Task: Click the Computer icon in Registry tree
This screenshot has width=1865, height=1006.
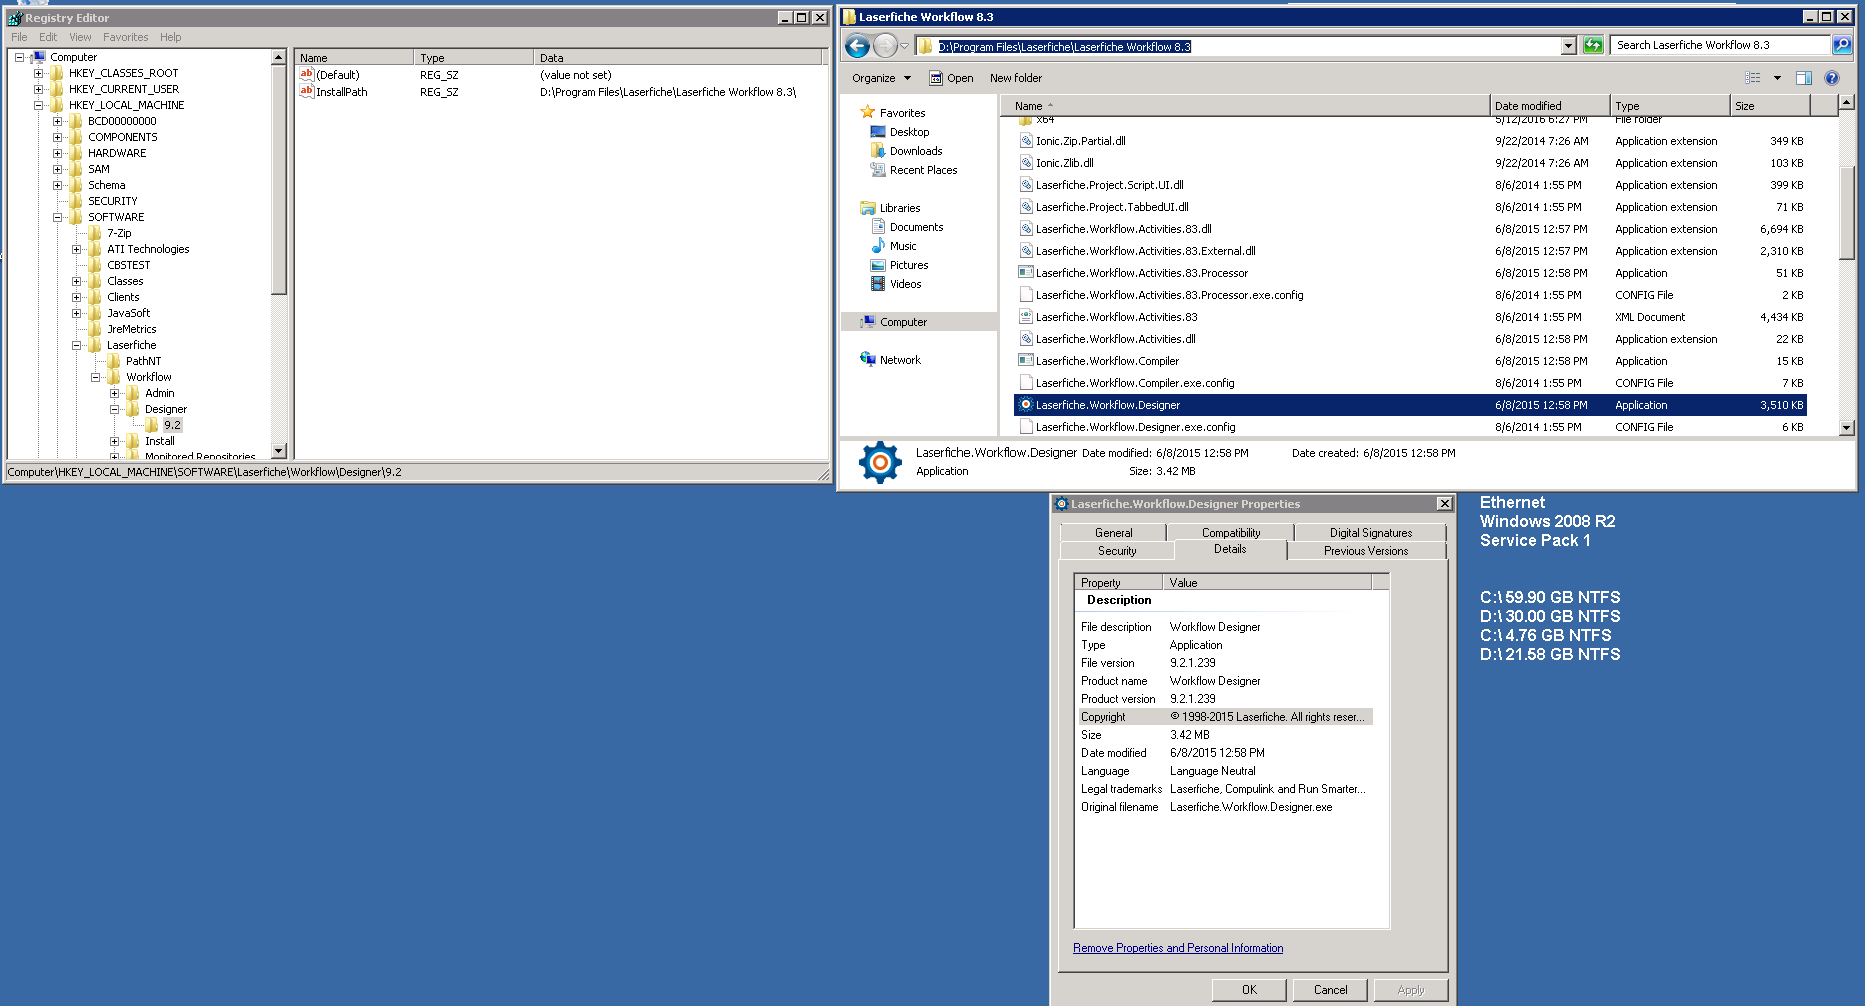Action: 38,57
